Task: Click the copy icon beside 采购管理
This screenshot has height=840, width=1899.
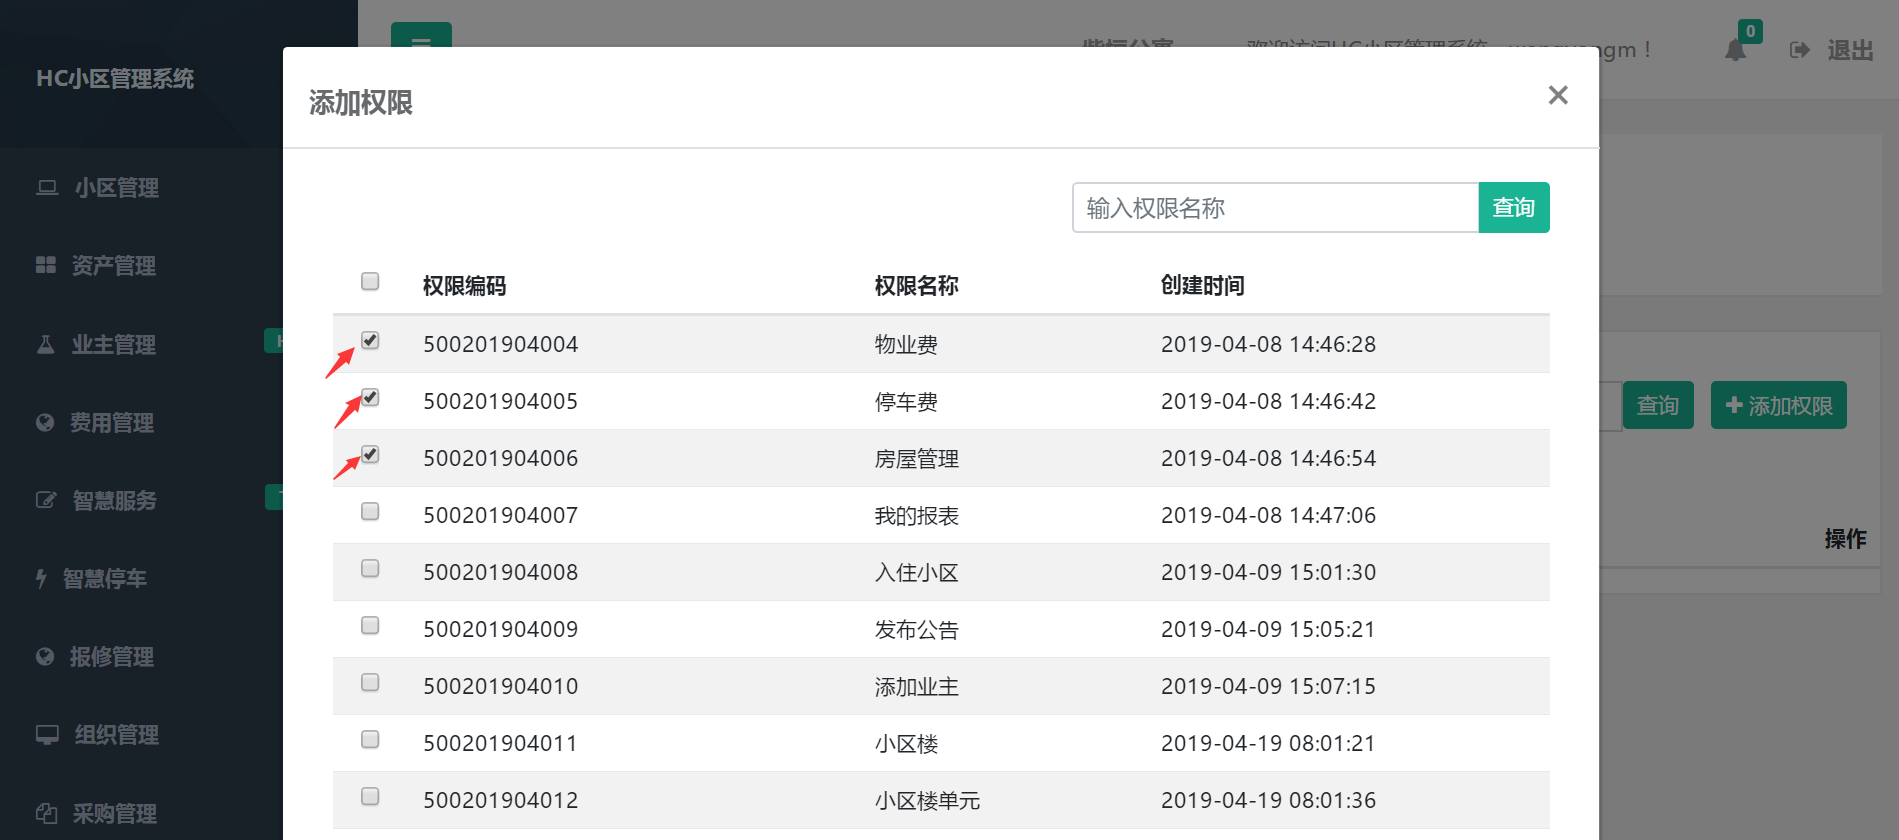Action: coord(46,813)
